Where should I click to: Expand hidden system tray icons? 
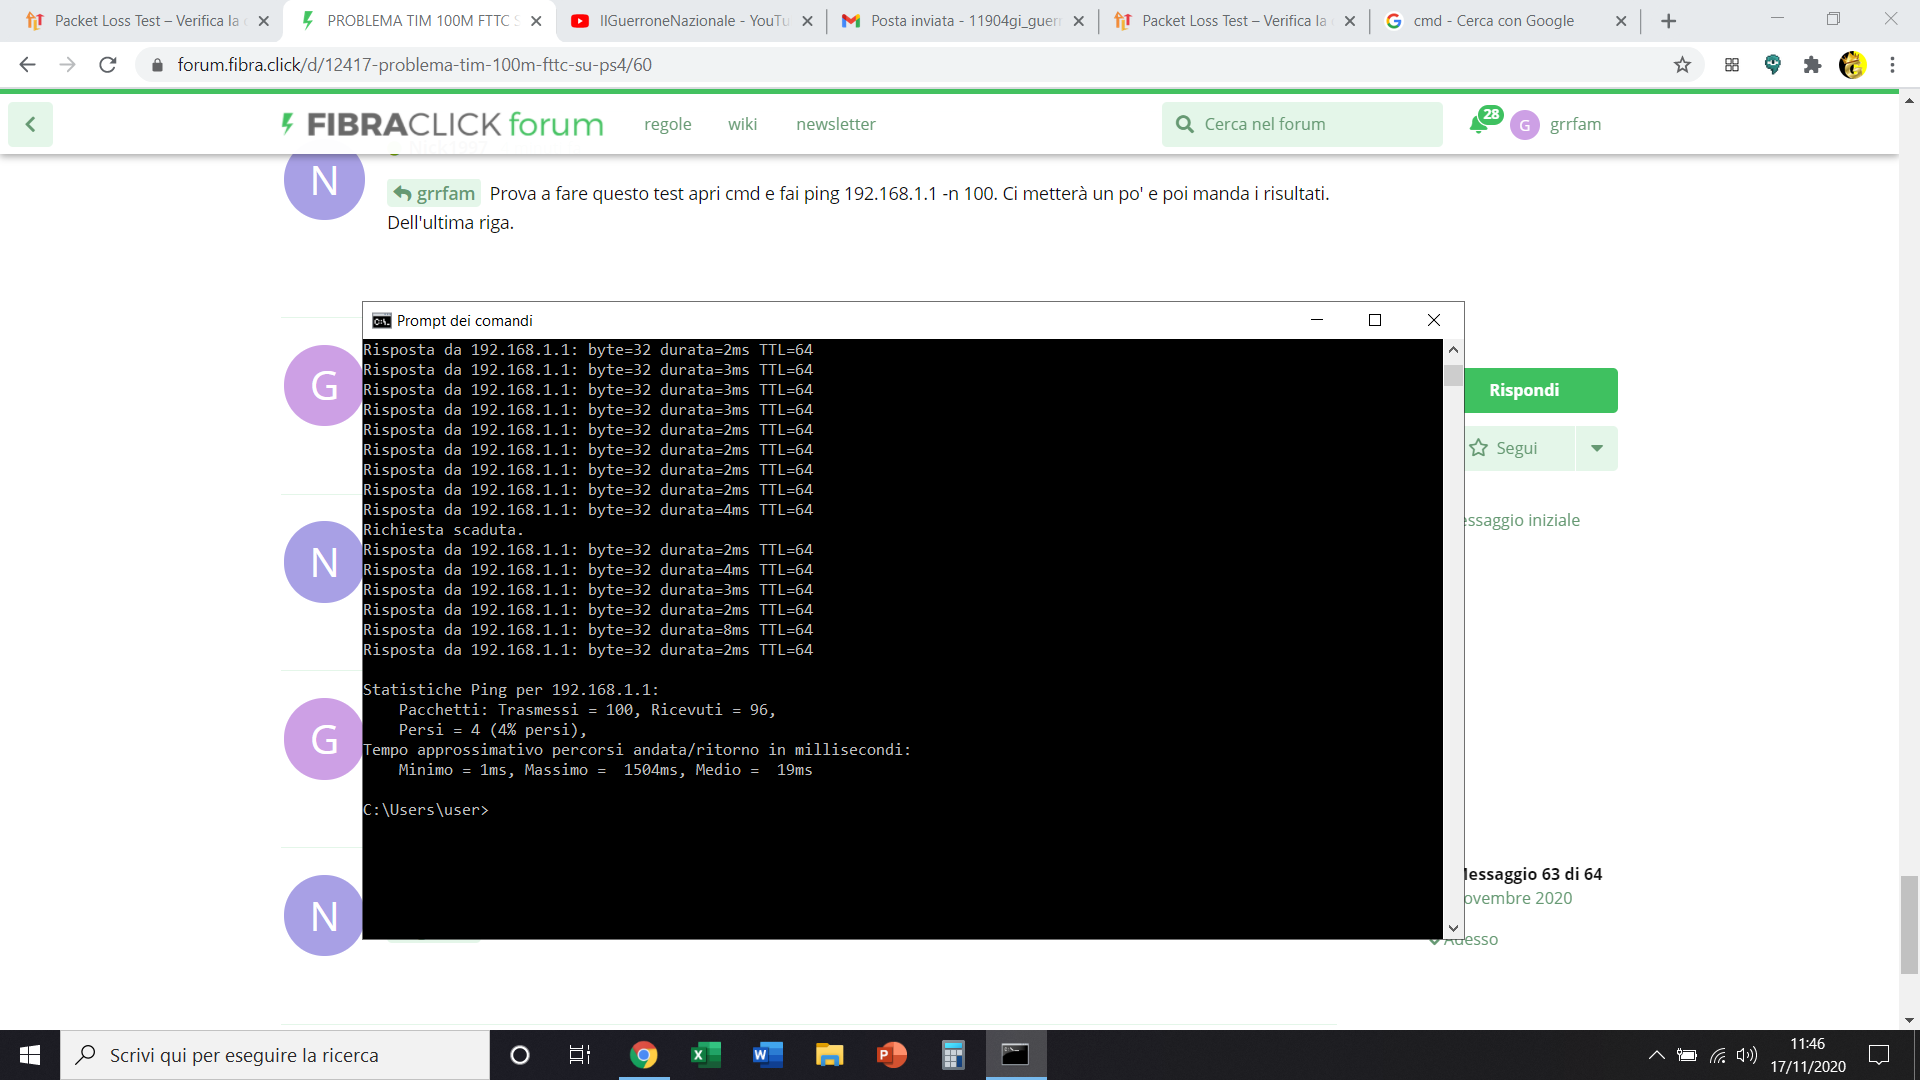click(1657, 1055)
